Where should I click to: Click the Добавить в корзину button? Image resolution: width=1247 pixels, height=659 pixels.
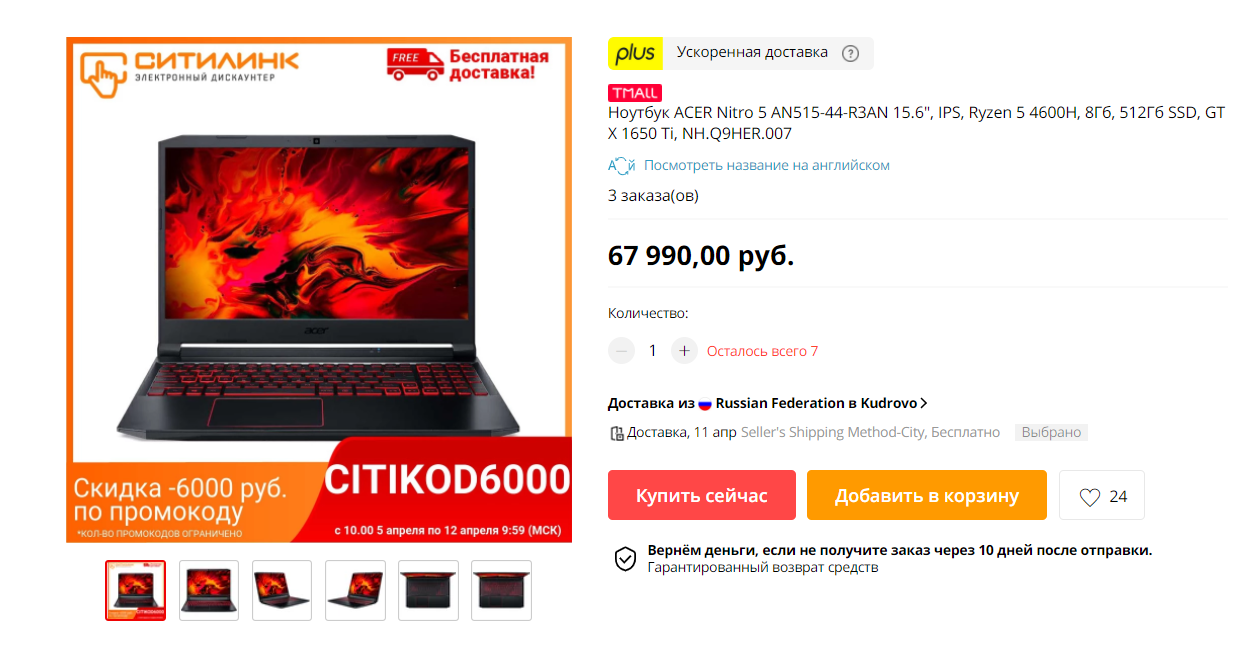[x=927, y=496]
